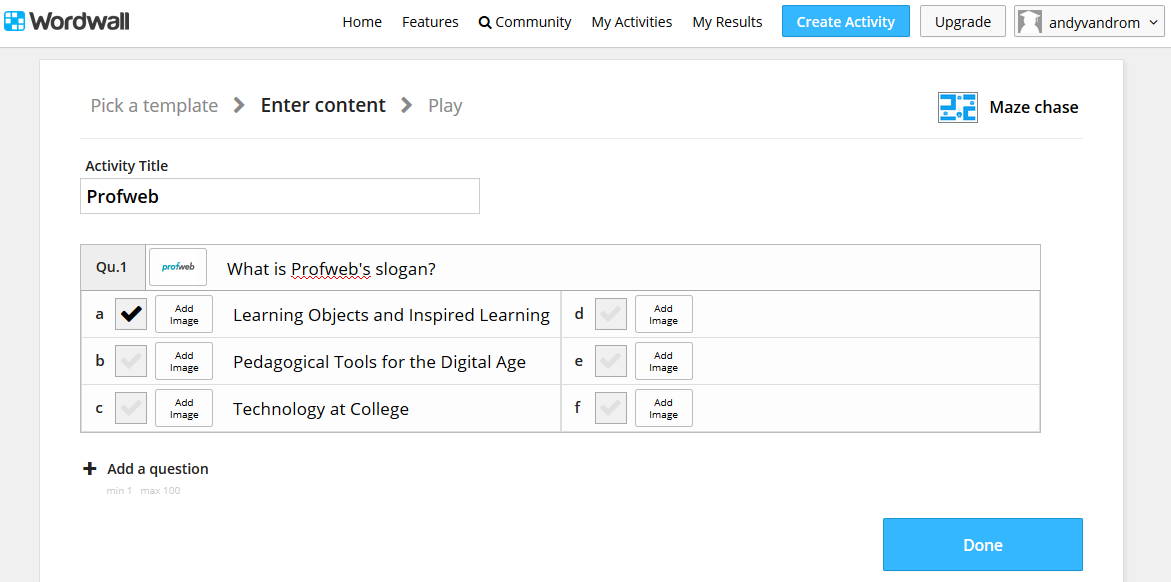Add an image to answer e
The height and width of the screenshot is (582, 1171).
tap(664, 362)
